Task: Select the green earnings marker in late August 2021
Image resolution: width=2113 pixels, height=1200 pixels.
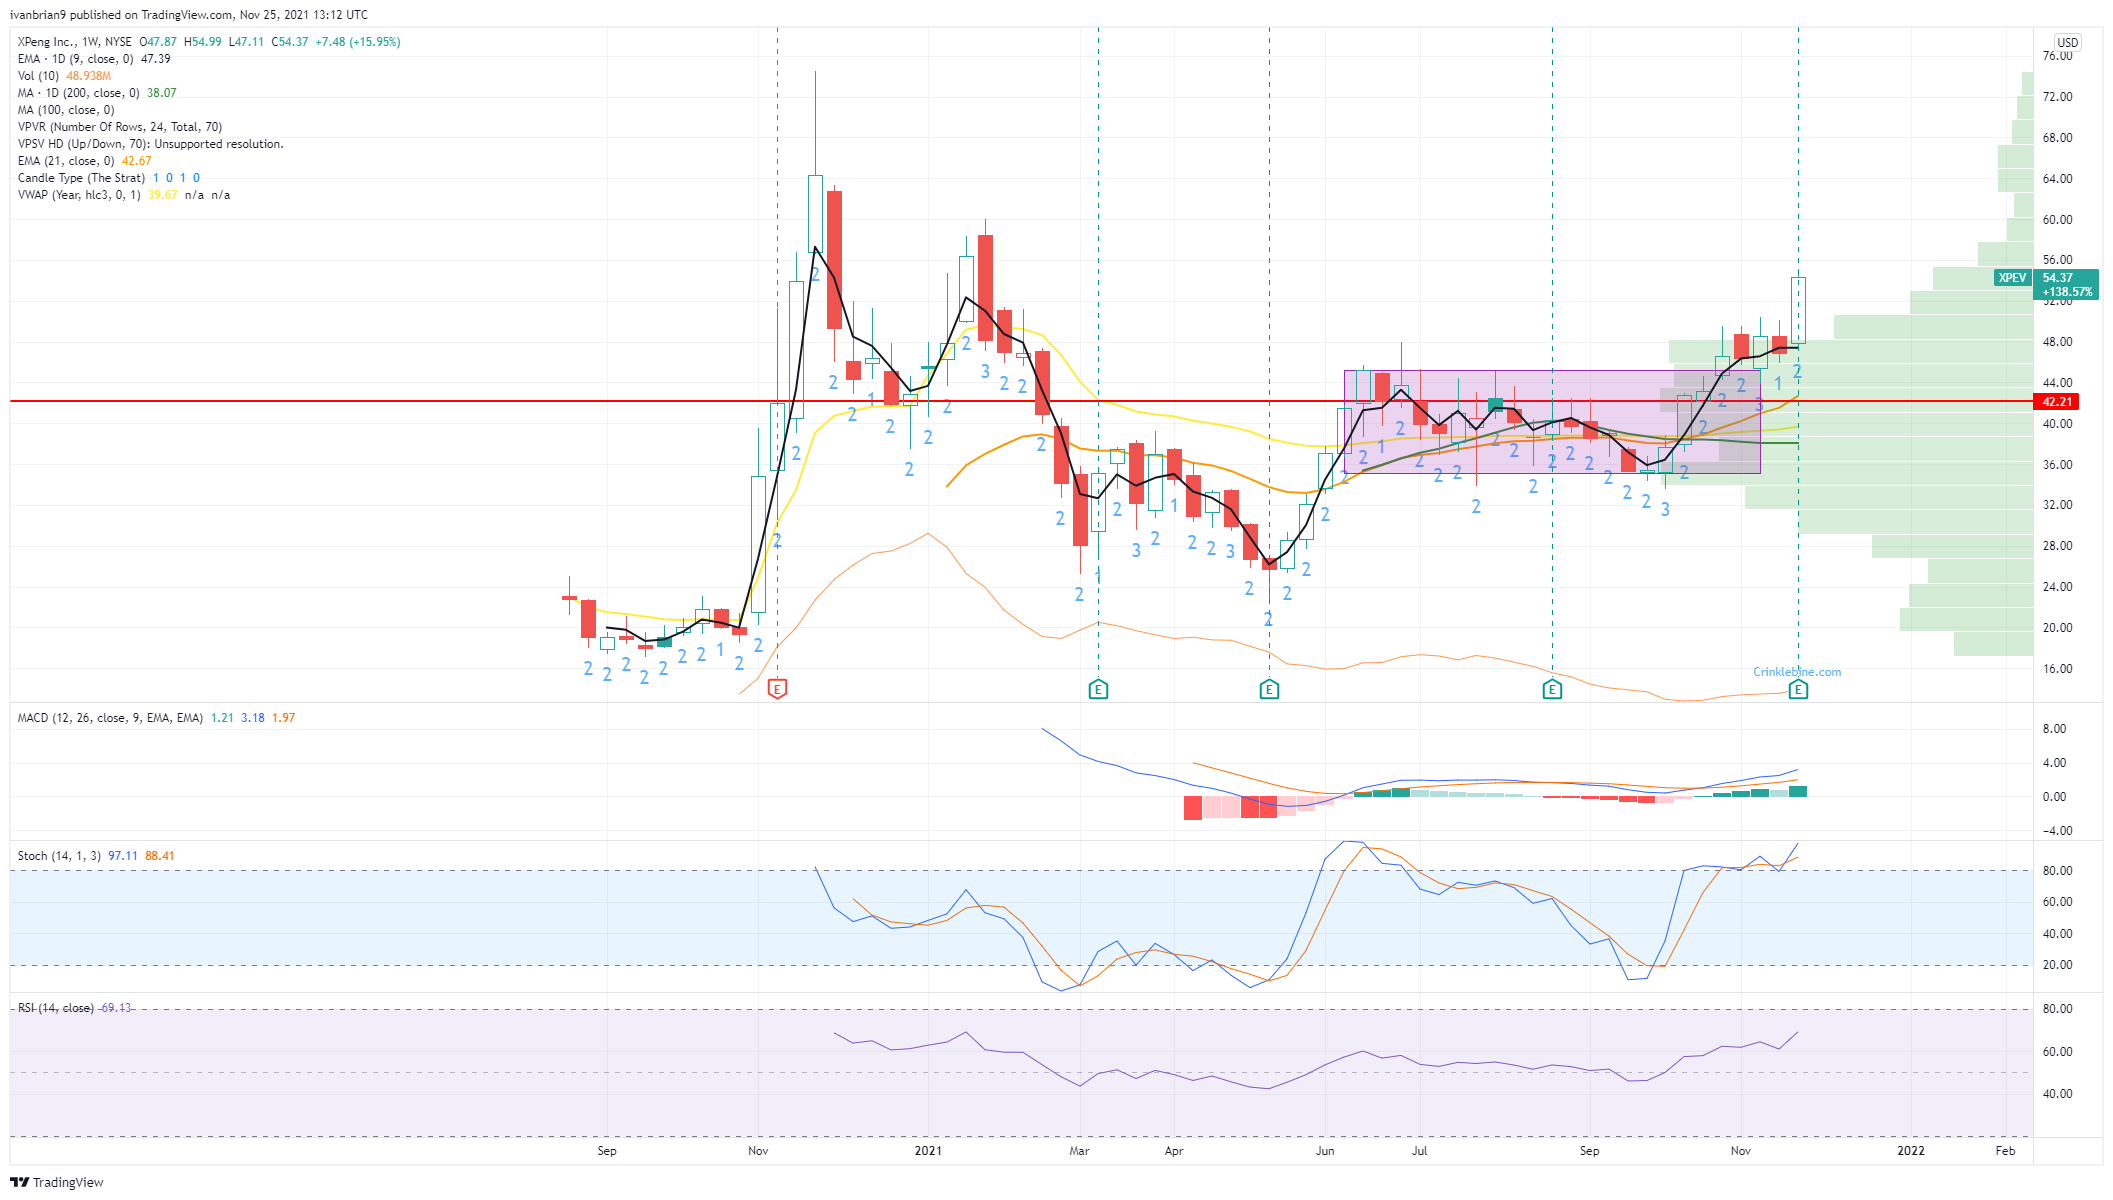Action: tap(1552, 688)
